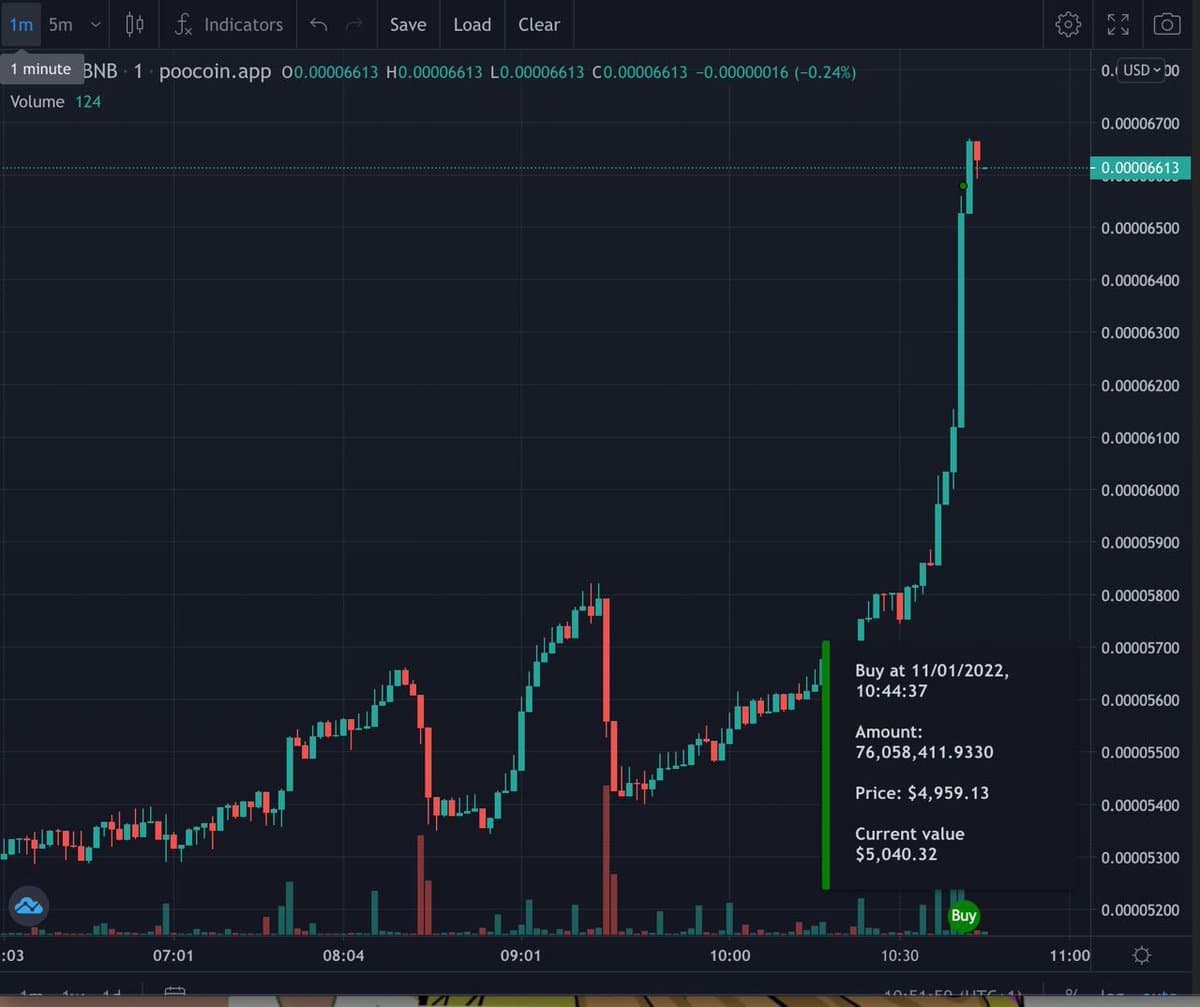Click the 0.00006000 price axis label

click(1140, 490)
